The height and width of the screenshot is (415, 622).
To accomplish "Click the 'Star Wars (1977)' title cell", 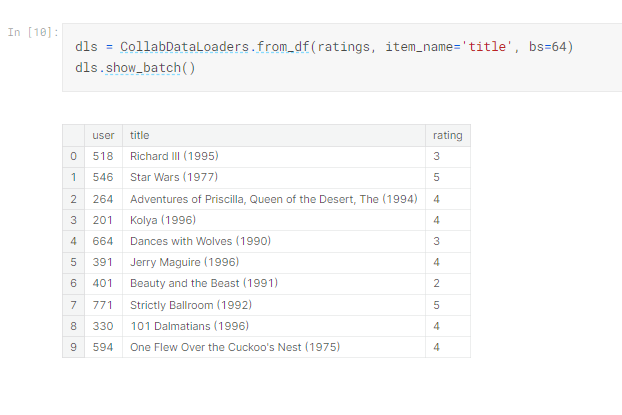I will 173,177.
